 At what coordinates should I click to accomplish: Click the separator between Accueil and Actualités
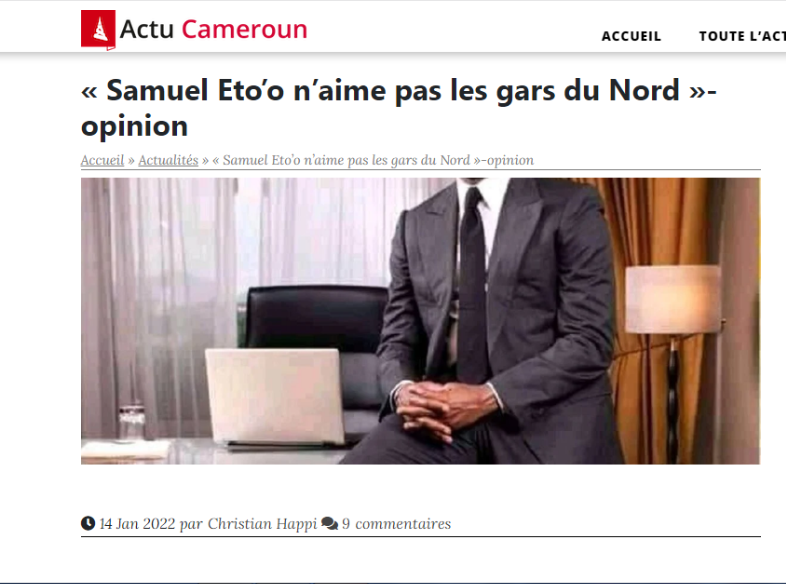point(131,161)
